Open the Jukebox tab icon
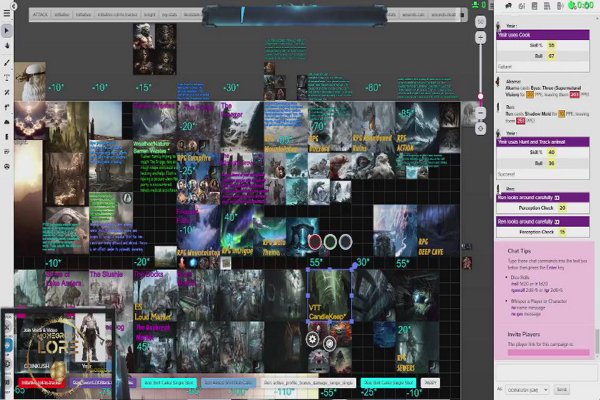600x400 pixels. click(560, 6)
